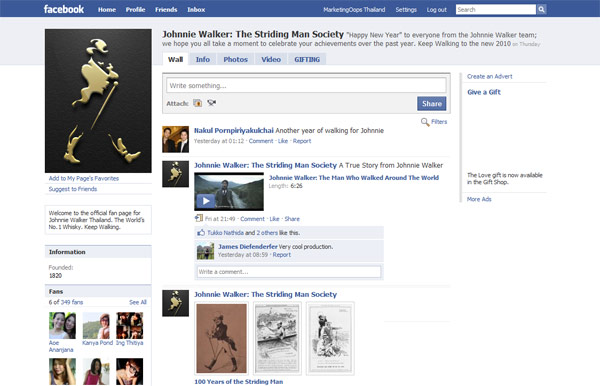Screen dimensions: 600x386
Task: Attach a video using the camera icon
Action: (x=212, y=103)
